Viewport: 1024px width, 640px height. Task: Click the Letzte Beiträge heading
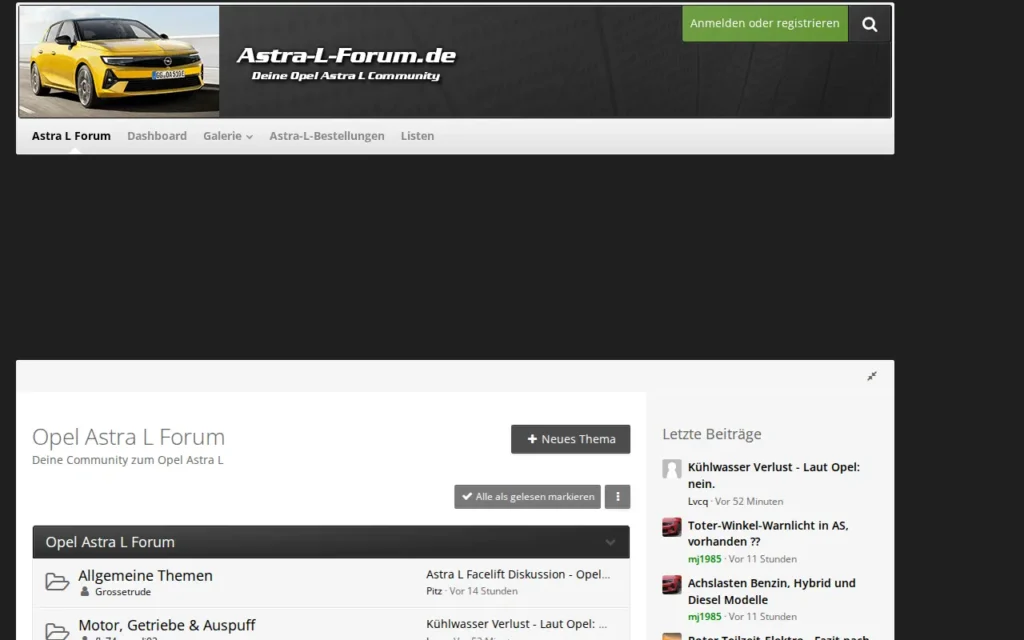(712, 434)
